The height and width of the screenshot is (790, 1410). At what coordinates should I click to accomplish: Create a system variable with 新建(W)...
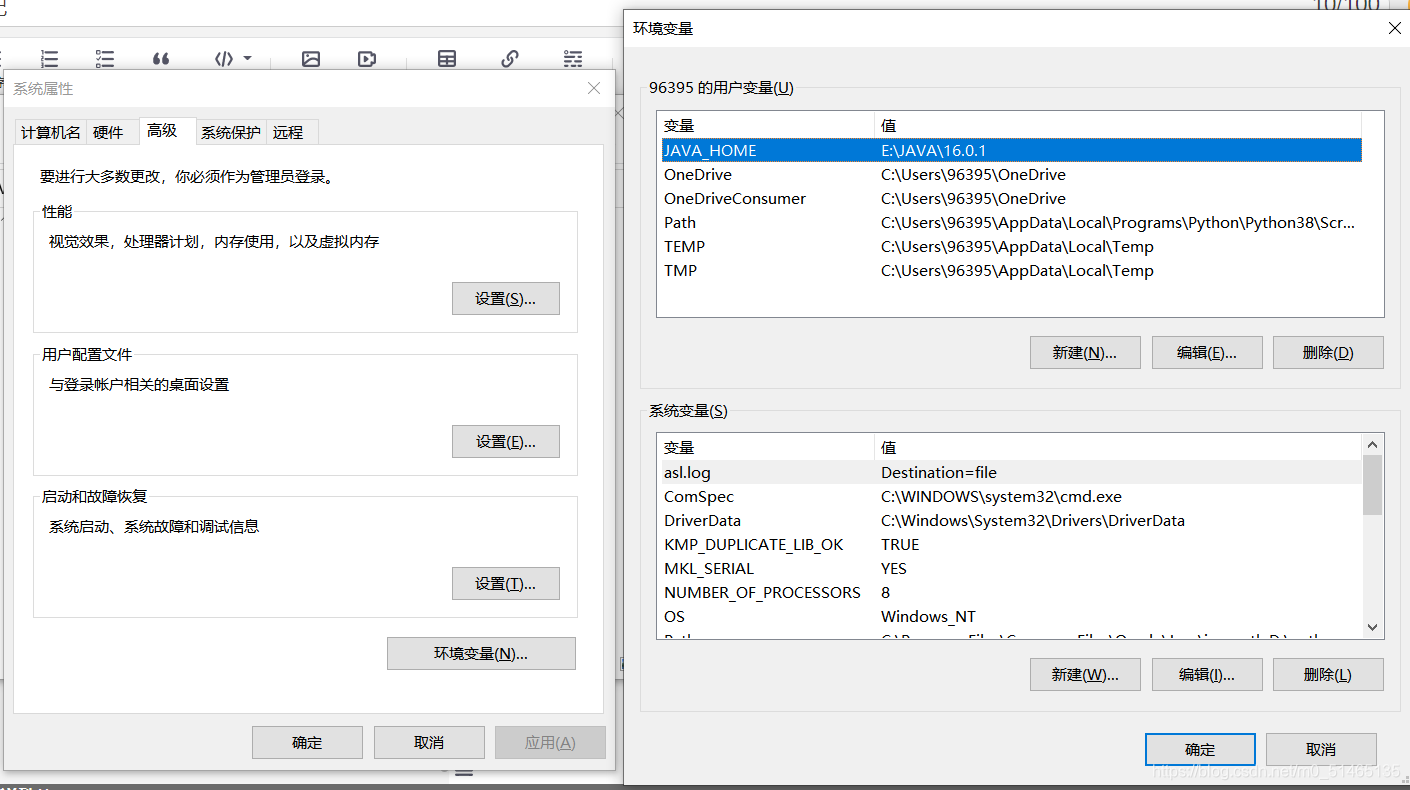coord(1085,675)
